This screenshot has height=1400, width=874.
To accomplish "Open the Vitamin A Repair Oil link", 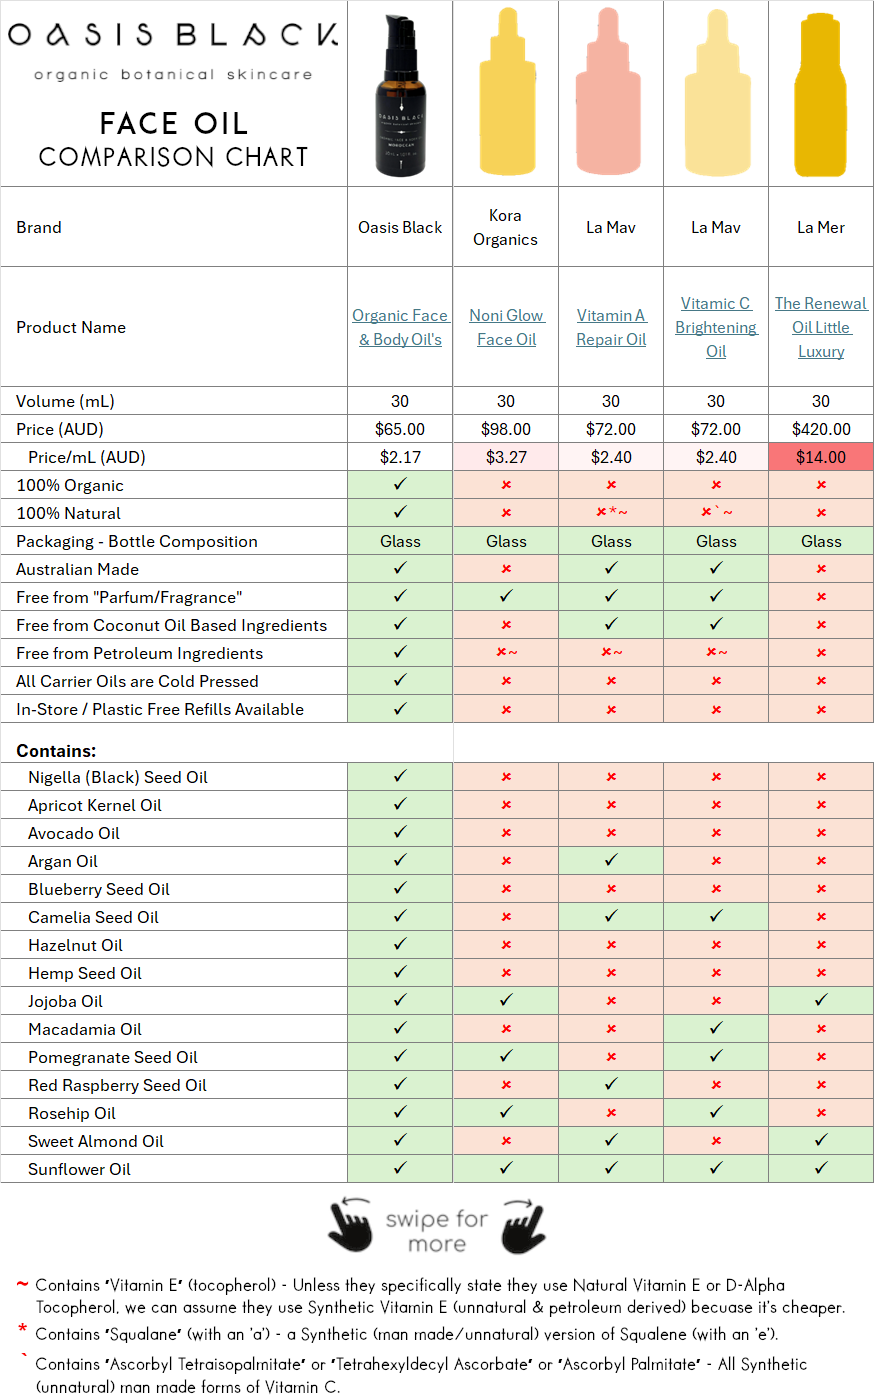I will [610, 327].
